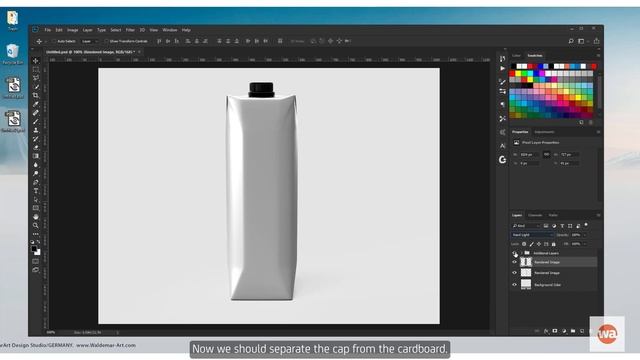This screenshot has height=360, width=640.
Task: Open the Auto-Select Layer dropdown
Action: click(x=90, y=41)
